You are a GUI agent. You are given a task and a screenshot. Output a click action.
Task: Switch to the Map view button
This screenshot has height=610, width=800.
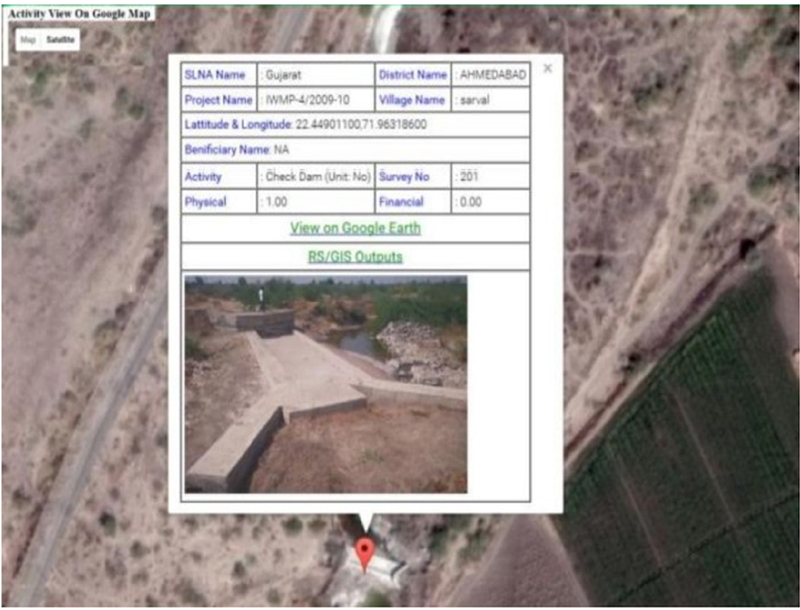point(28,40)
